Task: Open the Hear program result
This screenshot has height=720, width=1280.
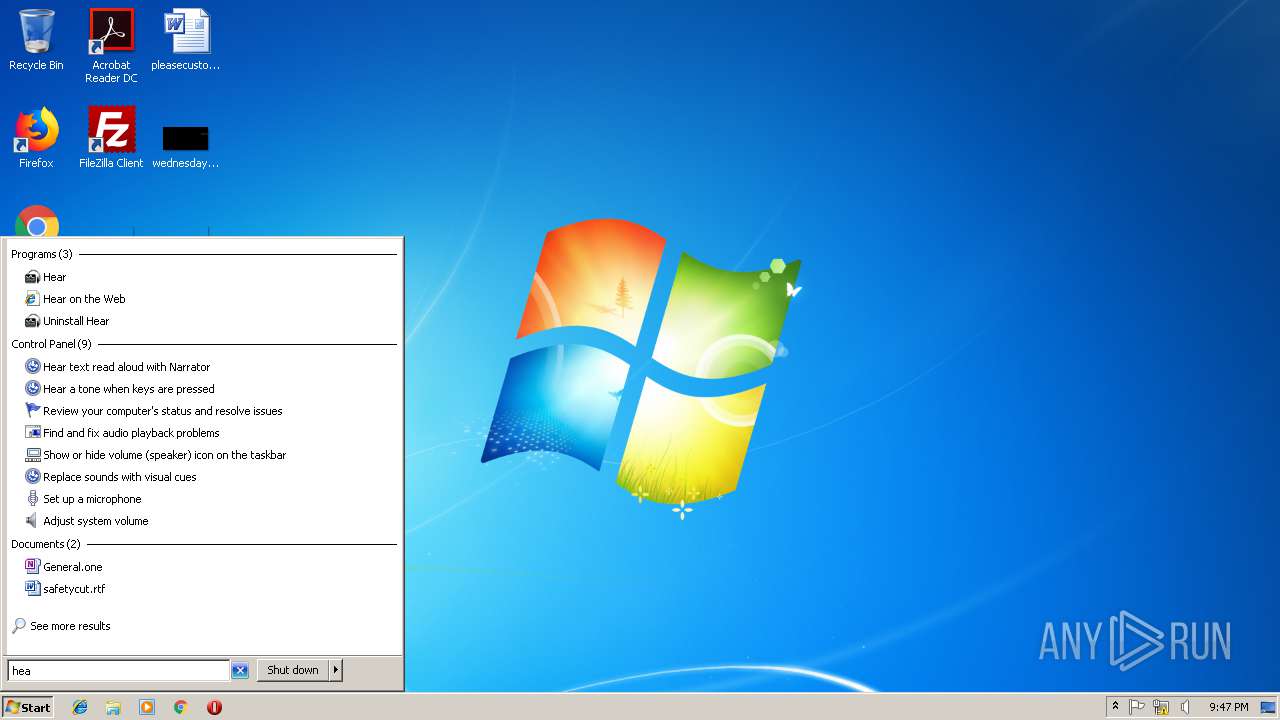Action: (54, 277)
